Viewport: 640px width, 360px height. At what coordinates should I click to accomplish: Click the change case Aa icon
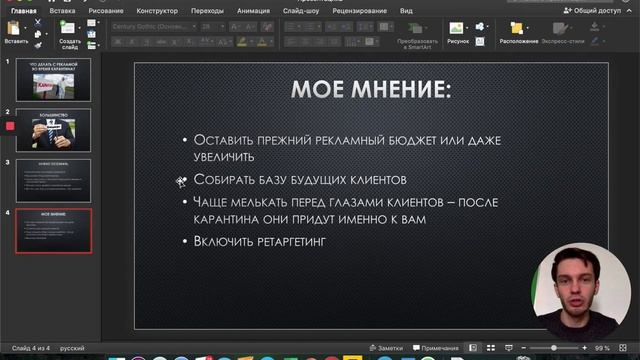point(222,42)
